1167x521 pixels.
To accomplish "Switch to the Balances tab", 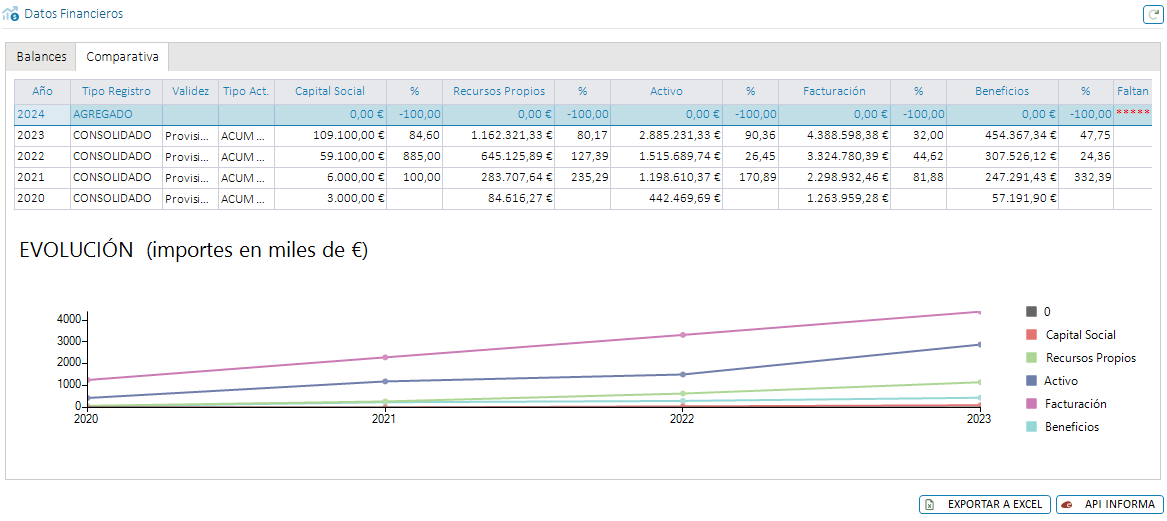I will (x=41, y=57).
